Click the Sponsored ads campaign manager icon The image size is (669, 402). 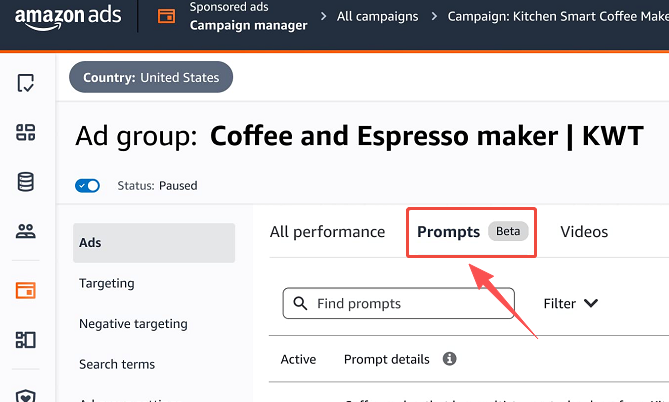click(x=167, y=17)
